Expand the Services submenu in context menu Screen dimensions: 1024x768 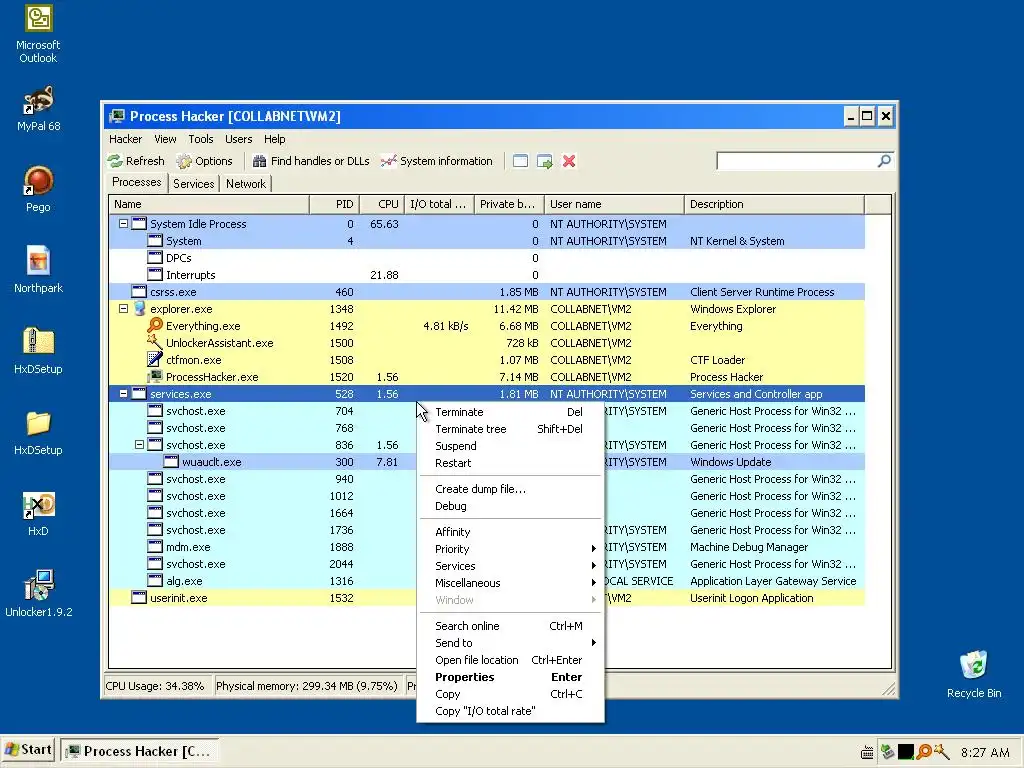coord(510,566)
